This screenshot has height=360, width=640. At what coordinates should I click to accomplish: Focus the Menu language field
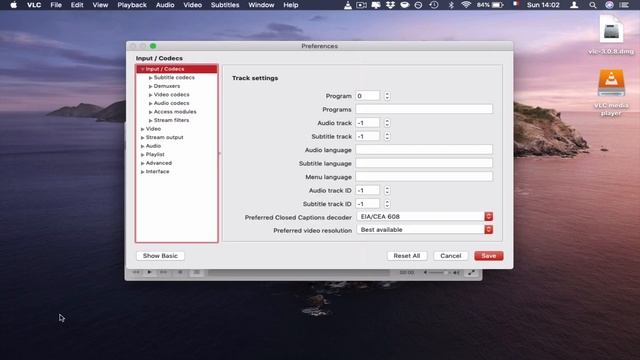pos(424,177)
